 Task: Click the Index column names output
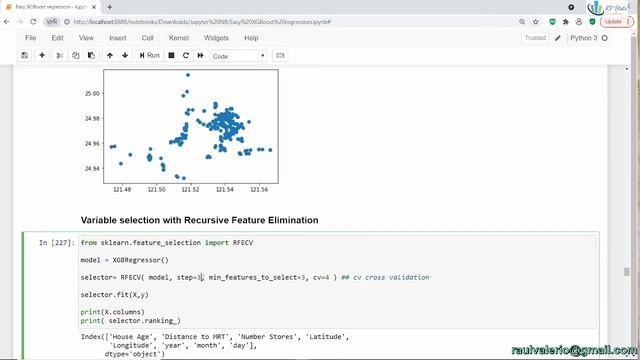(215, 345)
